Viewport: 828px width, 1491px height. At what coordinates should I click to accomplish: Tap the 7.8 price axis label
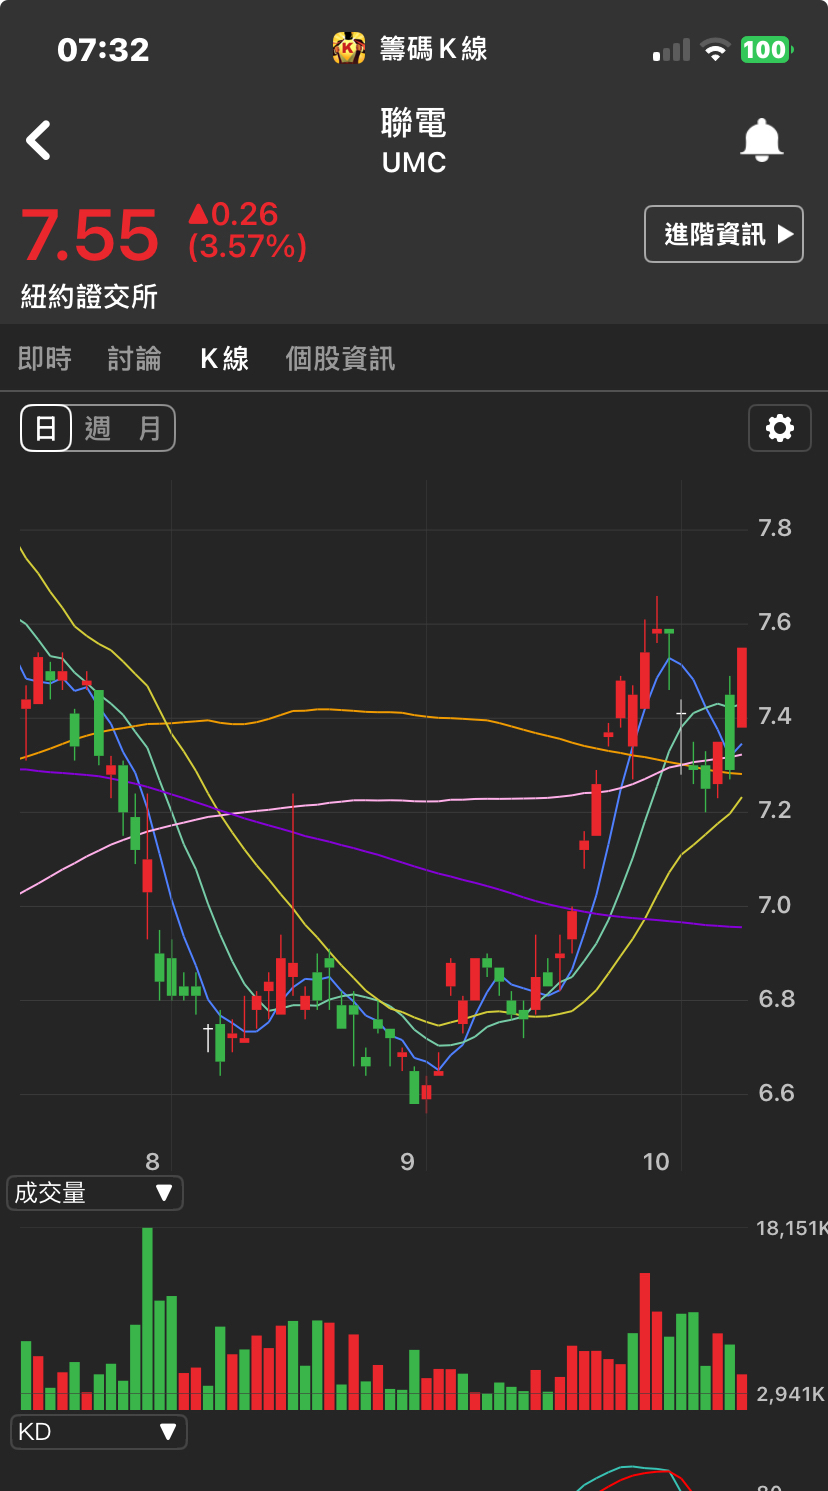775,528
